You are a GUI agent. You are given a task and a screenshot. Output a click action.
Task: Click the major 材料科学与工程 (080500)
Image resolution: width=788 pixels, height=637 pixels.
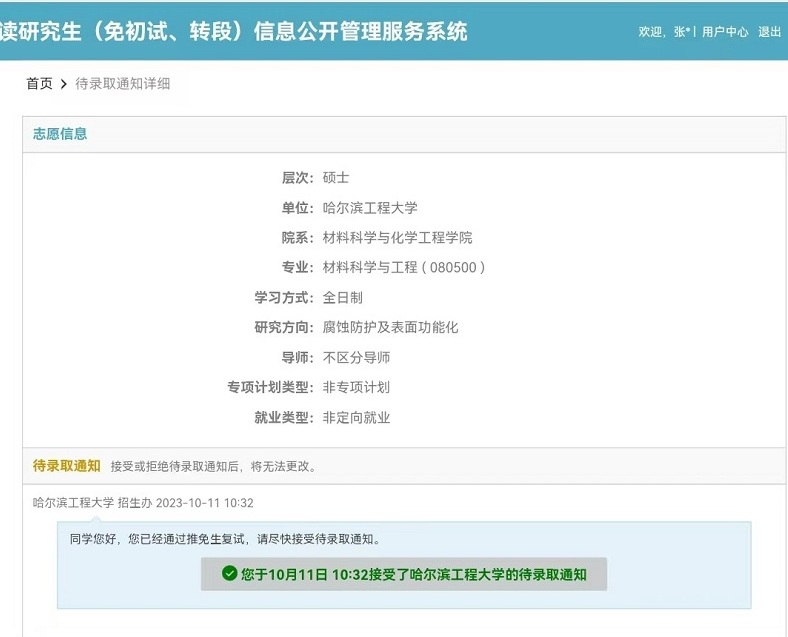click(404, 268)
